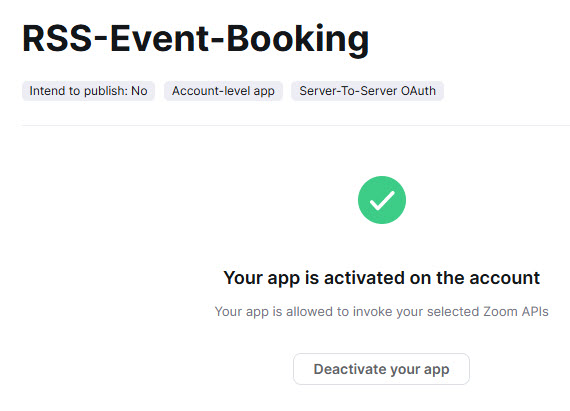The height and width of the screenshot is (411, 570).
Task: Click 'No' in the publish intent tag
Action: click(139, 91)
